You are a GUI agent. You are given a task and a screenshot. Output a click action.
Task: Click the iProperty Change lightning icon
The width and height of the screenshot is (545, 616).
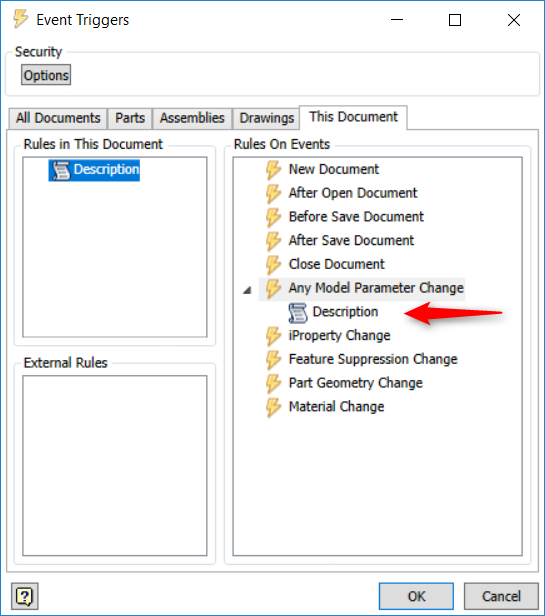tap(273, 336)
